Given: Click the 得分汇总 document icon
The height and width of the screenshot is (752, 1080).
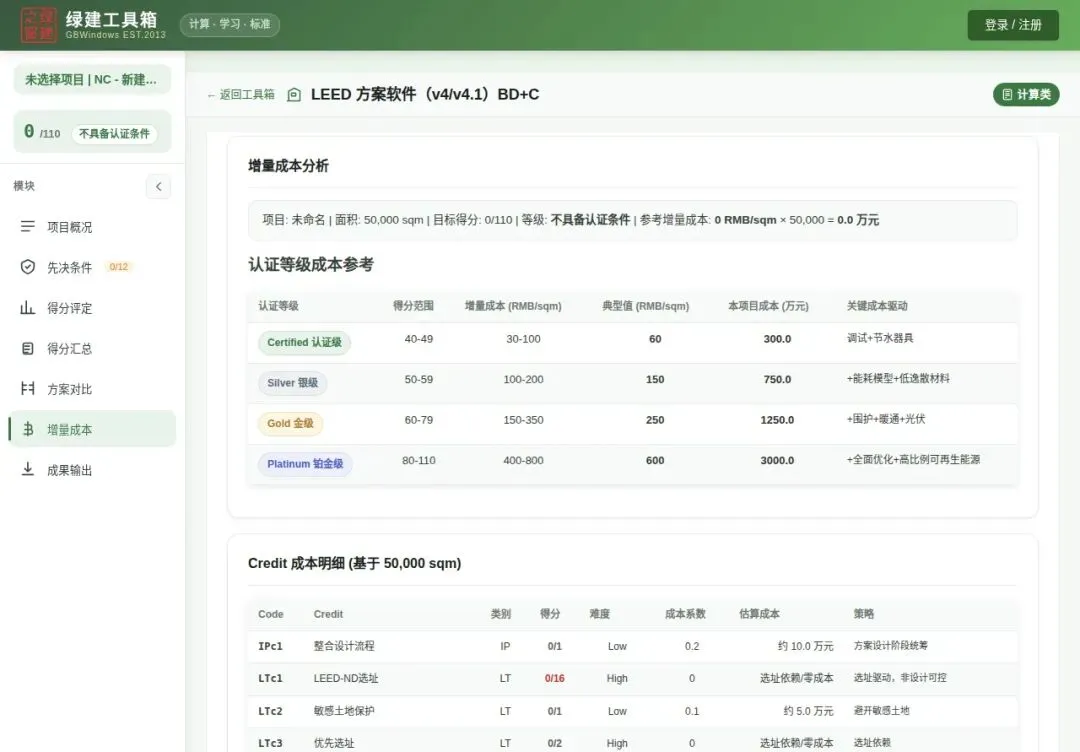Looking at the screenshot, I should click(x=28, y=348).
